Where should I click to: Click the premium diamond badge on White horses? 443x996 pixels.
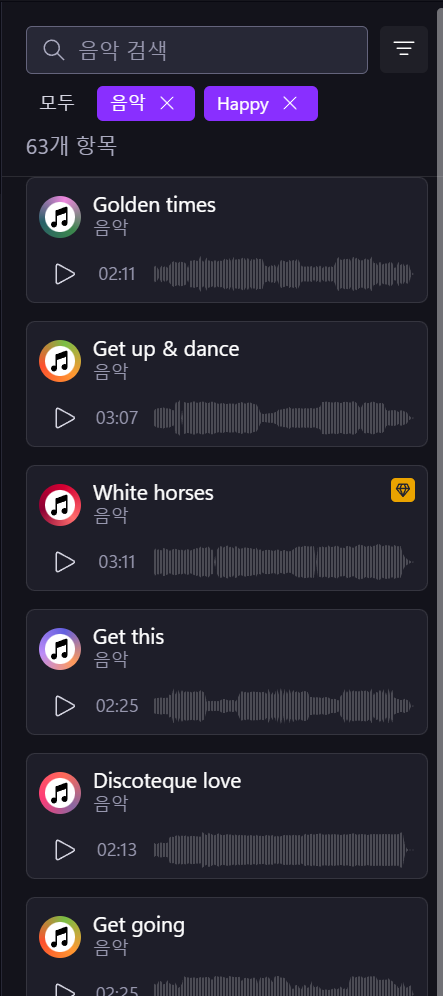[x=403, y=490]
